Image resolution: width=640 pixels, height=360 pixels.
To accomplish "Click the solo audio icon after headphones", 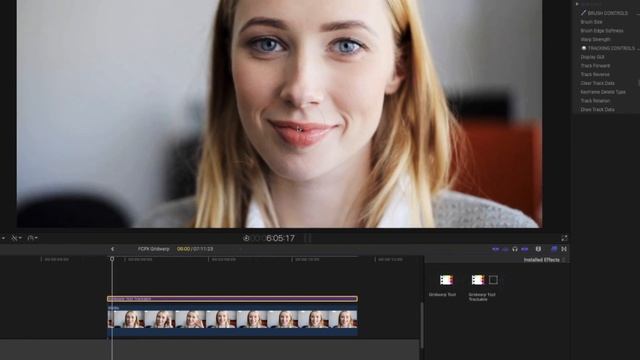I will point(524,249).
